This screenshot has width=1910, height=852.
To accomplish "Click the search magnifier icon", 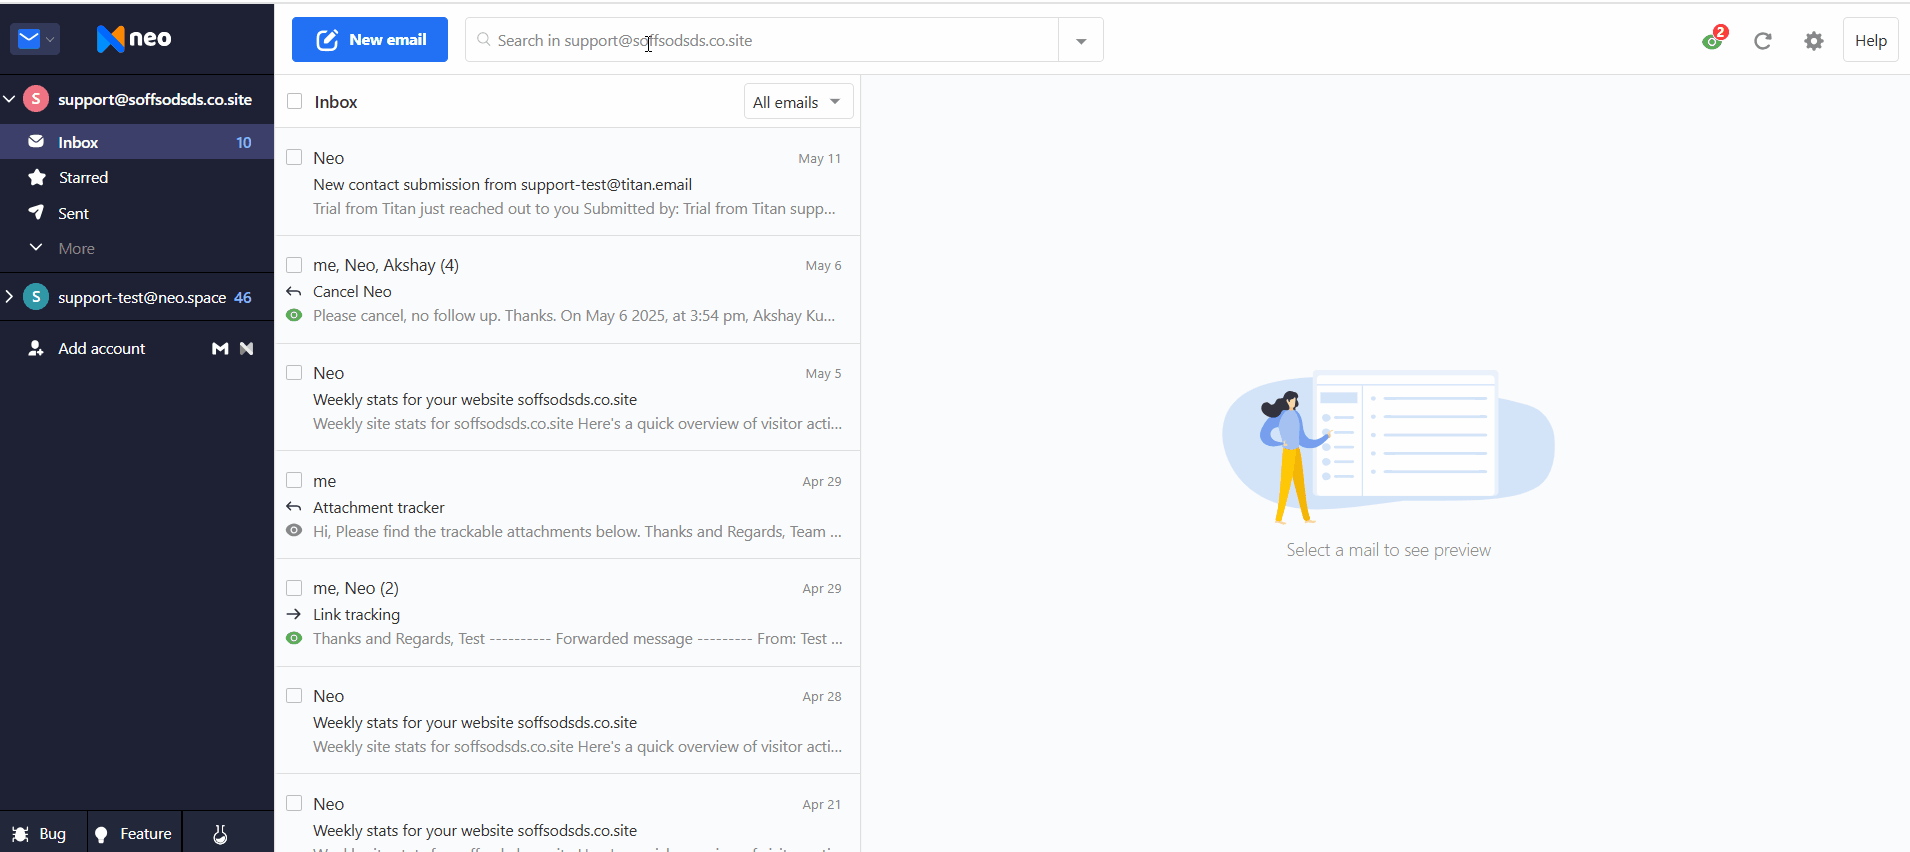I will (x=484, y=40).
